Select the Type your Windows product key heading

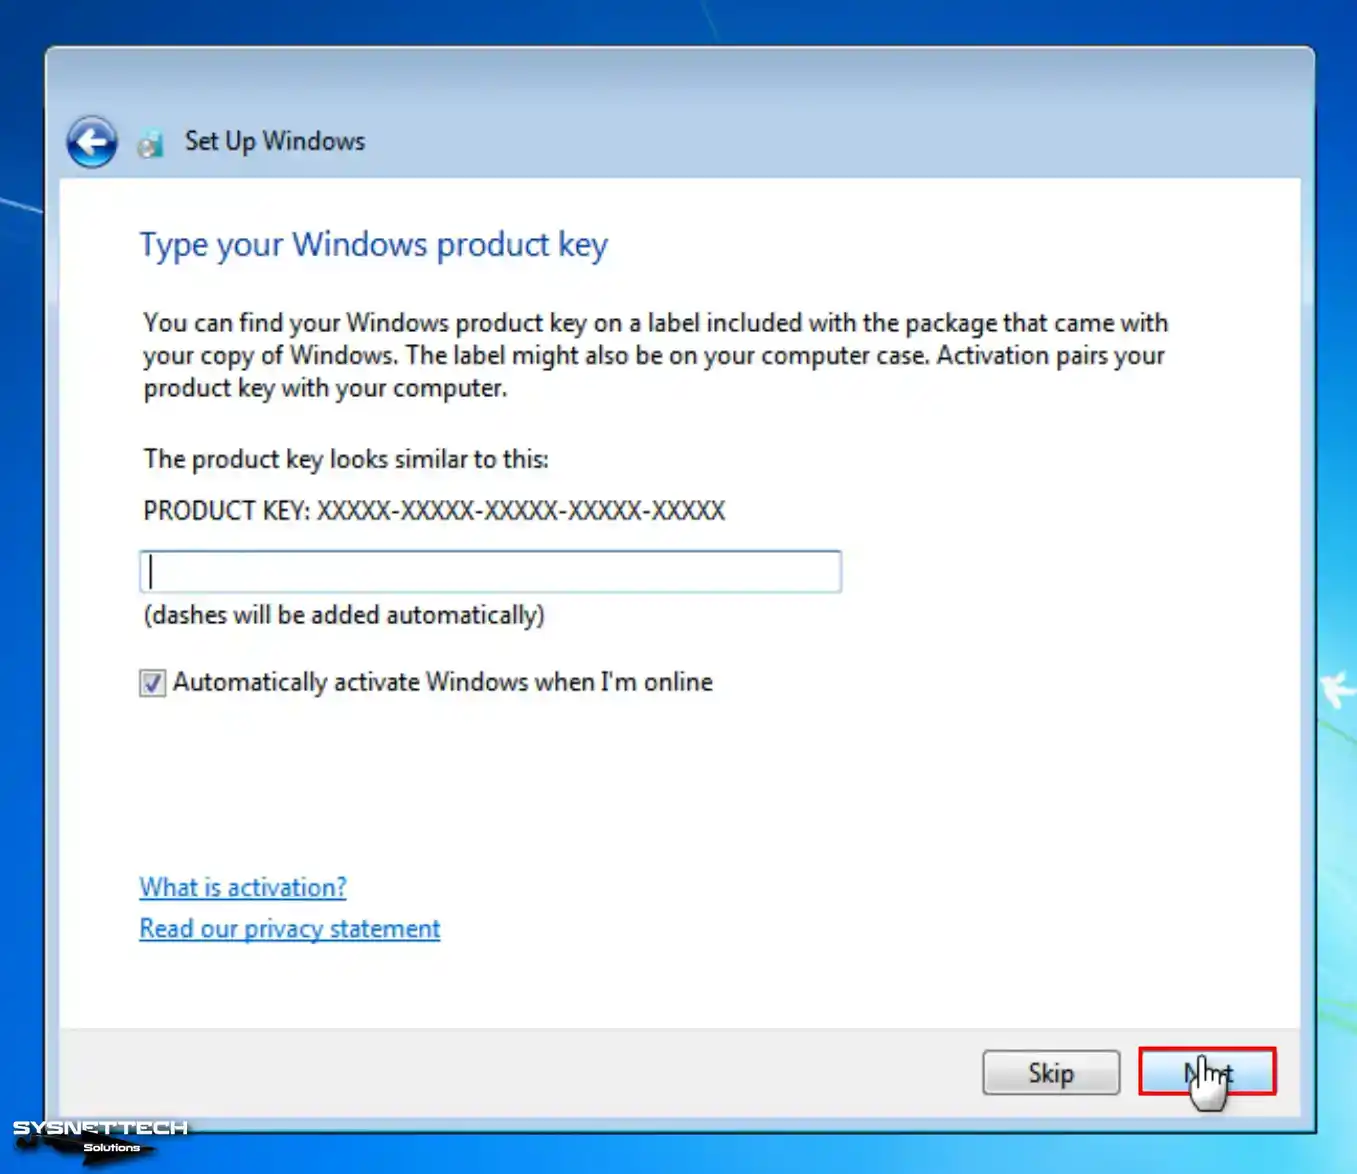coord(374,245)
